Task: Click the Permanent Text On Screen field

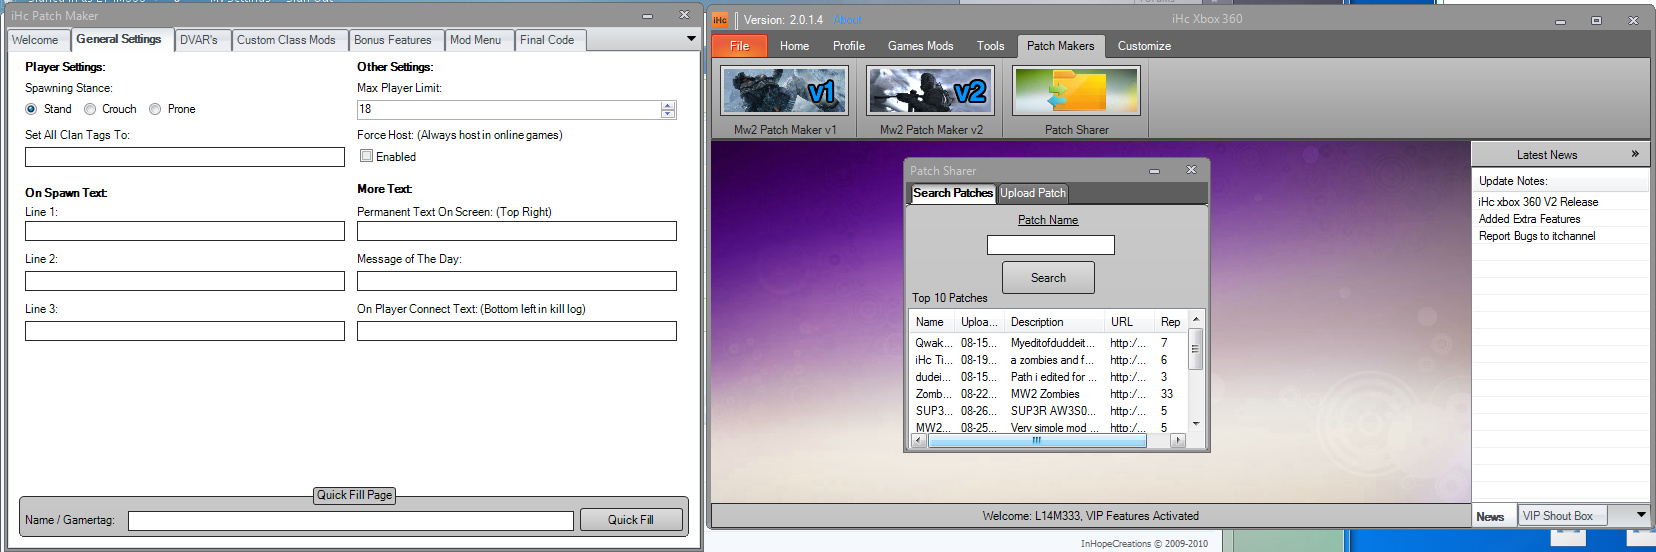Action: [517, 231]
